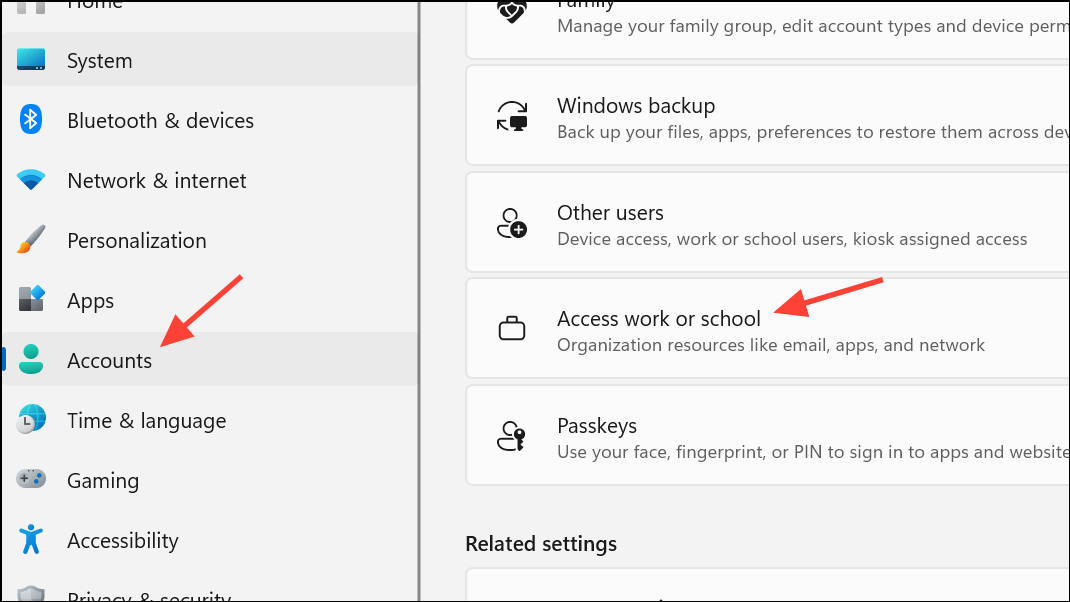Open Network & internet settings
Screen dimensions: 1070x602
210,180
